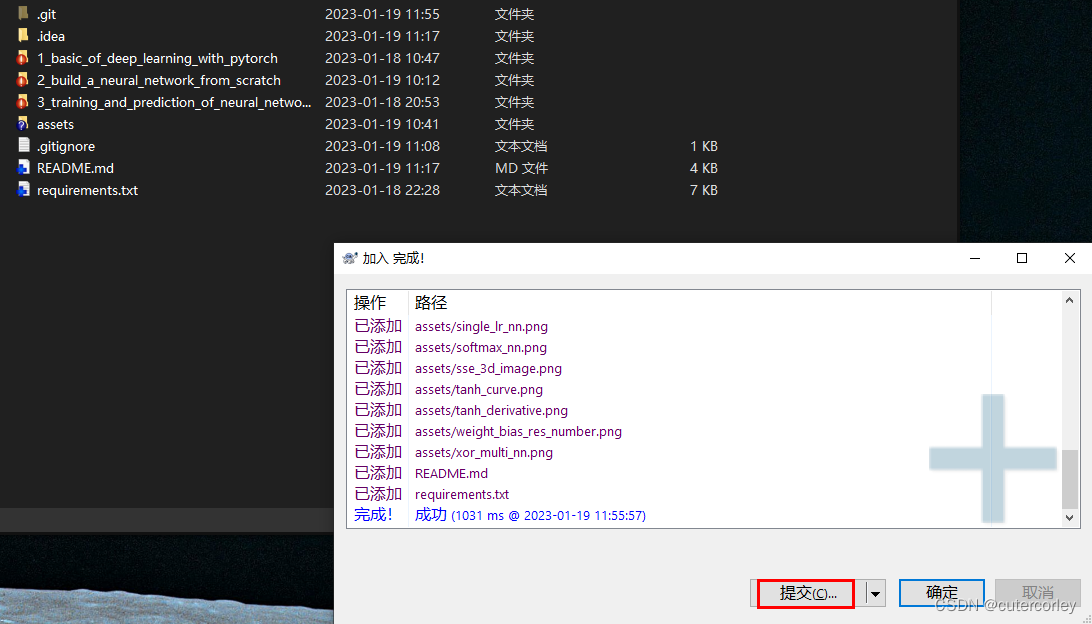Select the .git folder icon
1092x624 pixels.
coord(23,13)
